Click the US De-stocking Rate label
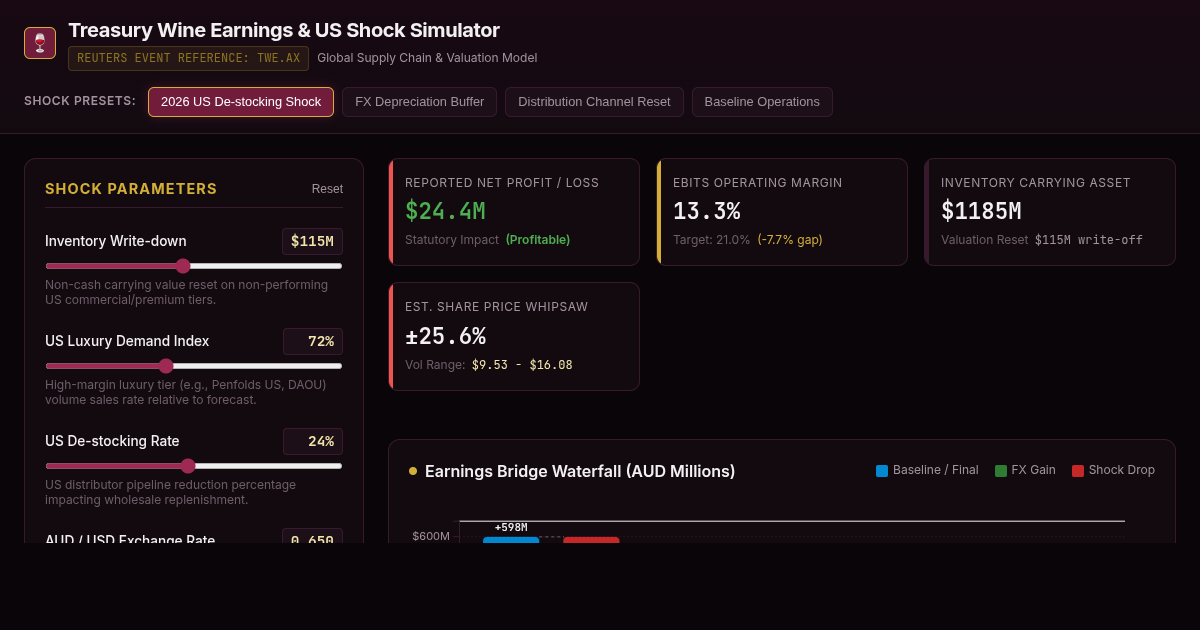Viewport: 1200px width, 630px height. [112, 441]
